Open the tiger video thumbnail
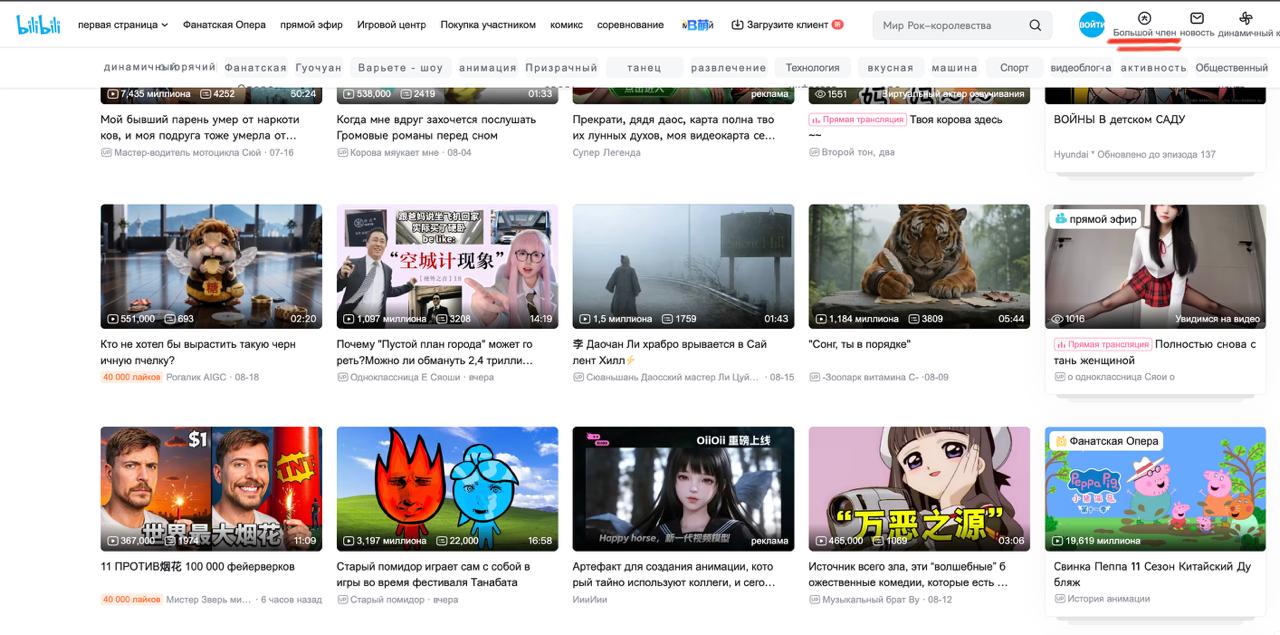1280x635 pixels. [x=919, y=266]
